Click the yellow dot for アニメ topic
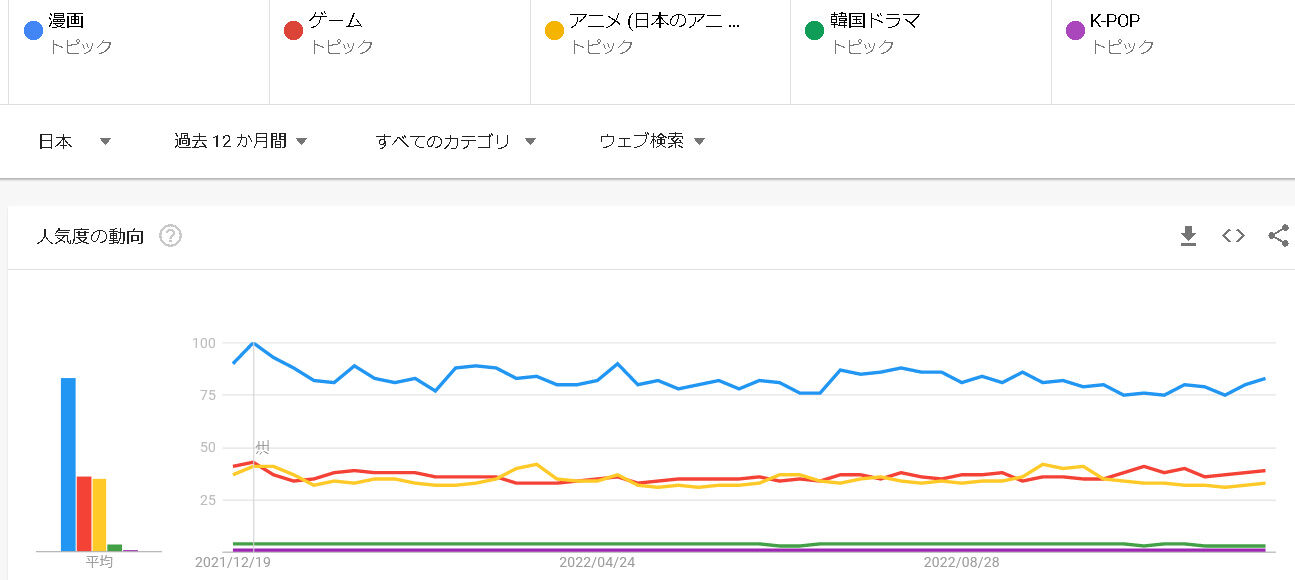The width and height of the screenshot is (1295, 580). click(x=553, y=30)
